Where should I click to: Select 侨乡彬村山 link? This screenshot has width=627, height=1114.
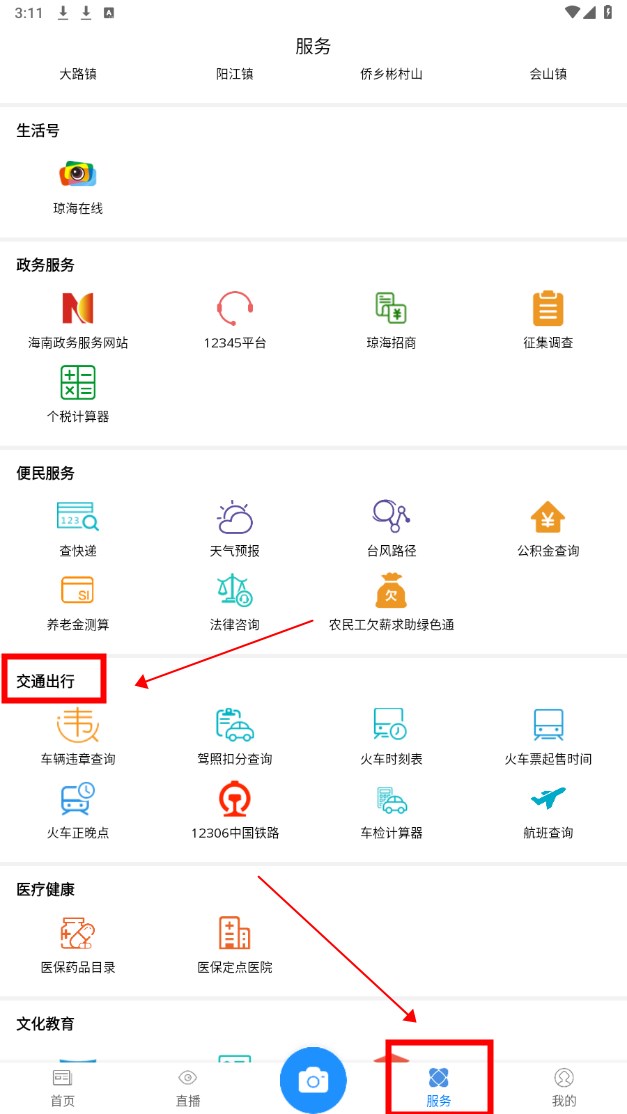tap(391, 74)
